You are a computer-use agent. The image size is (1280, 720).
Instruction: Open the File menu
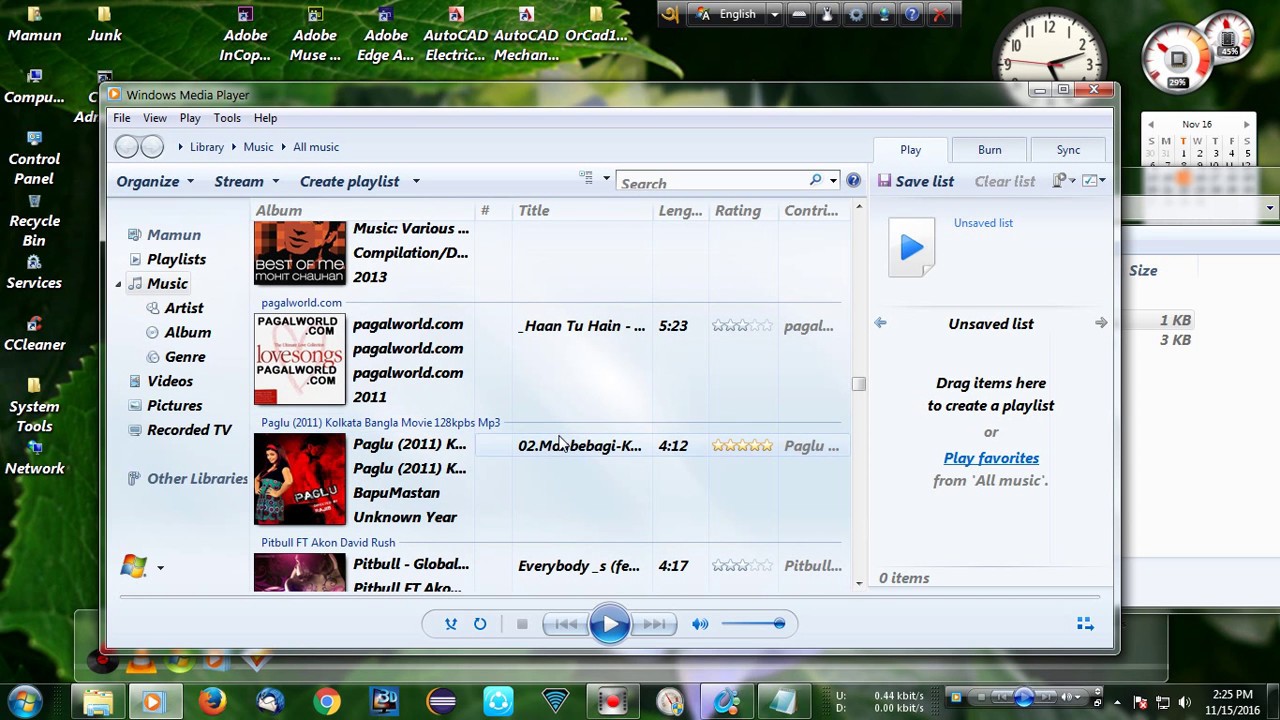pyautogui.click(x=121, y=118)
